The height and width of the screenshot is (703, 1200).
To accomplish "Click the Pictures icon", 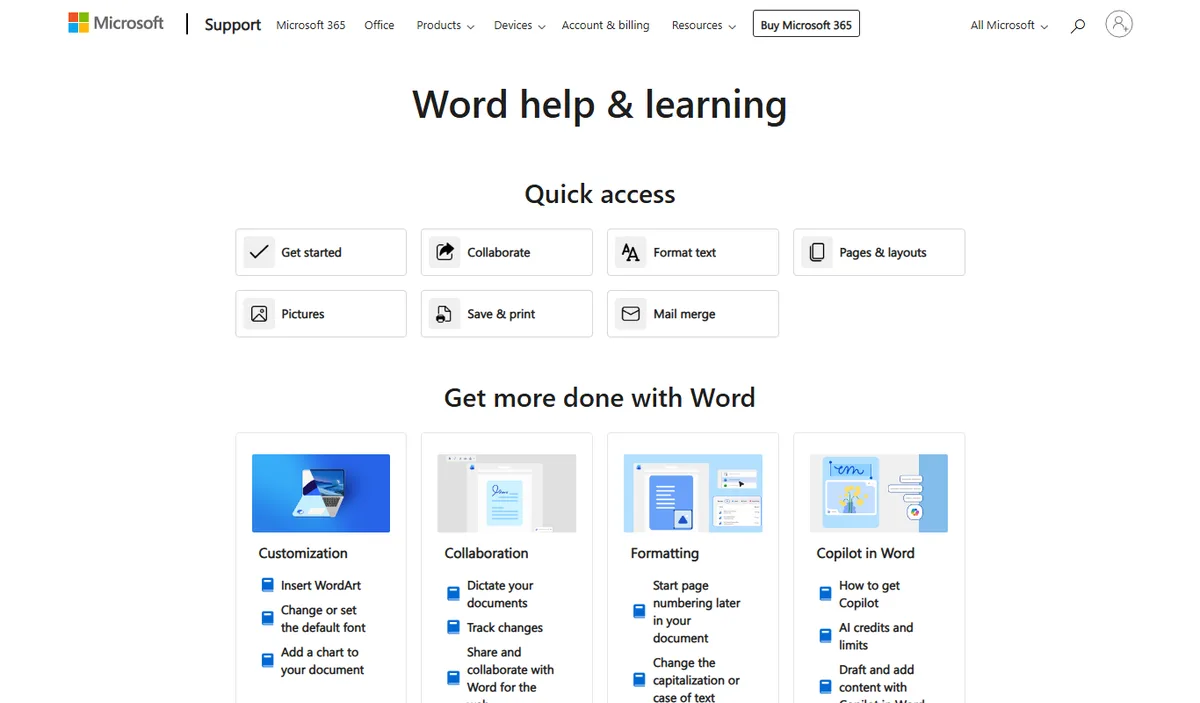I will (259, 314).
